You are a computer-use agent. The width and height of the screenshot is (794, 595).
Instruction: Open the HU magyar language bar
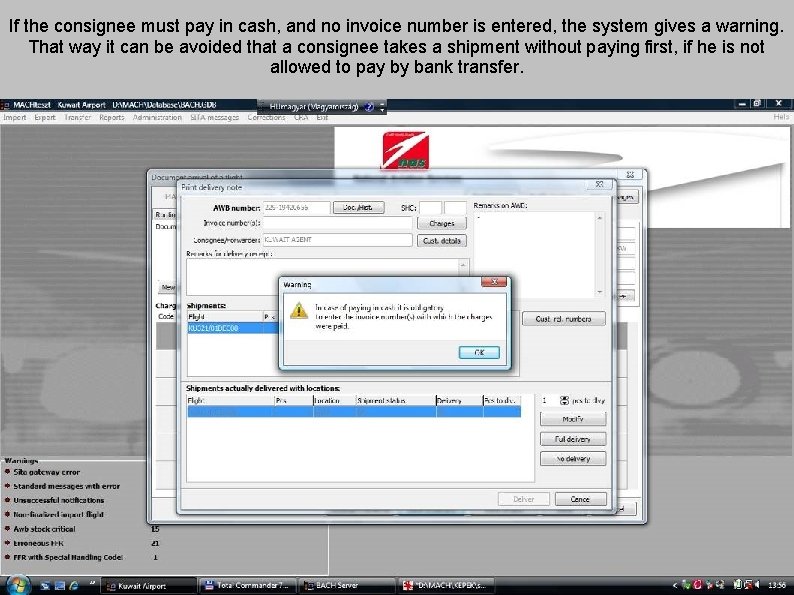(314, 107)
